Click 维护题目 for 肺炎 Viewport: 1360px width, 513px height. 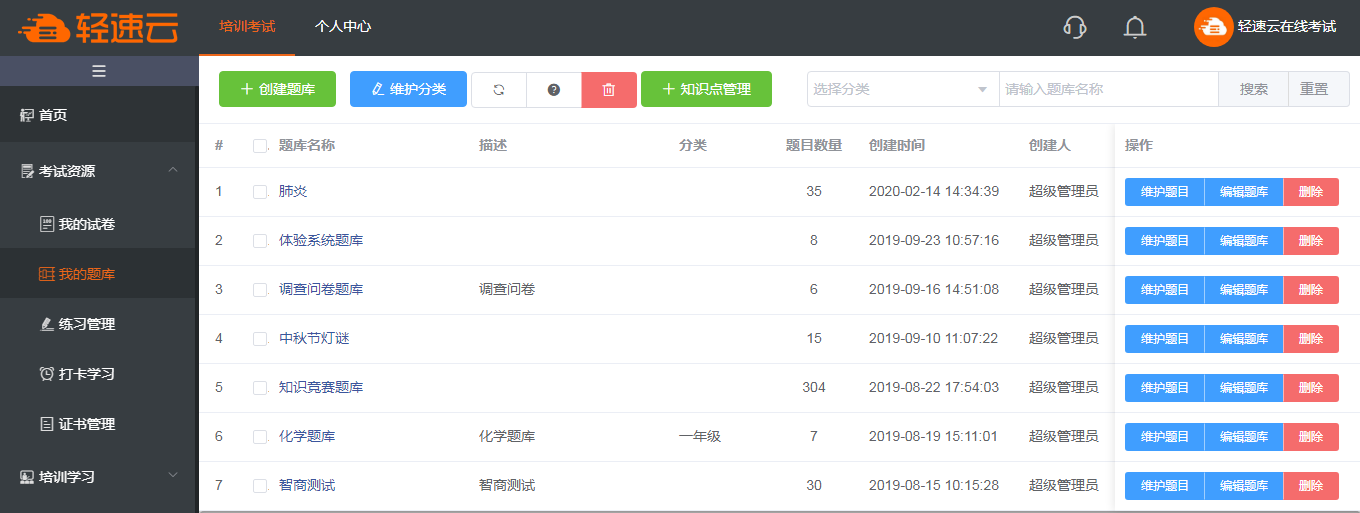pyautogui.click(x=1165, y=192)
